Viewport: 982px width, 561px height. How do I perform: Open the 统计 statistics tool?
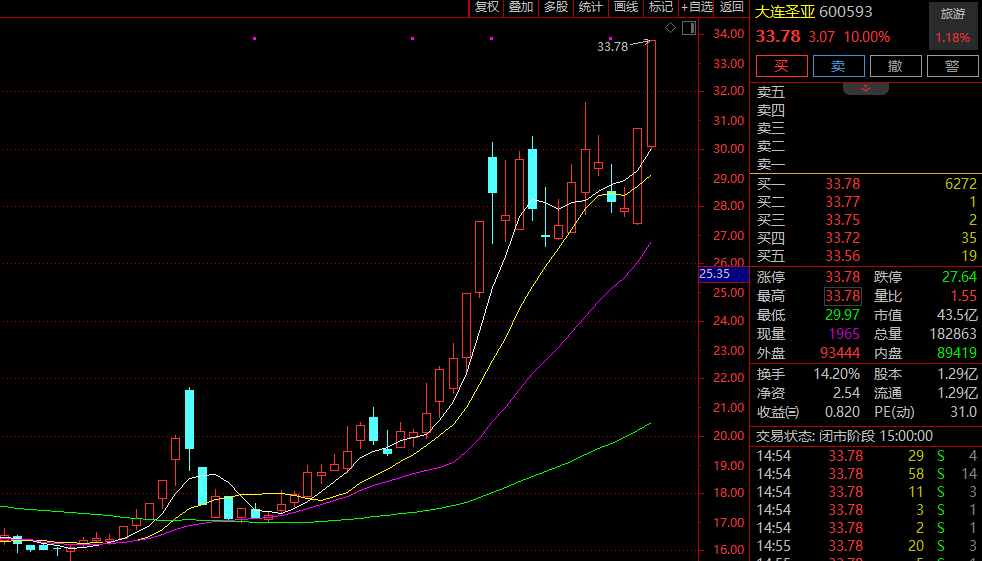tap(590, 7)
